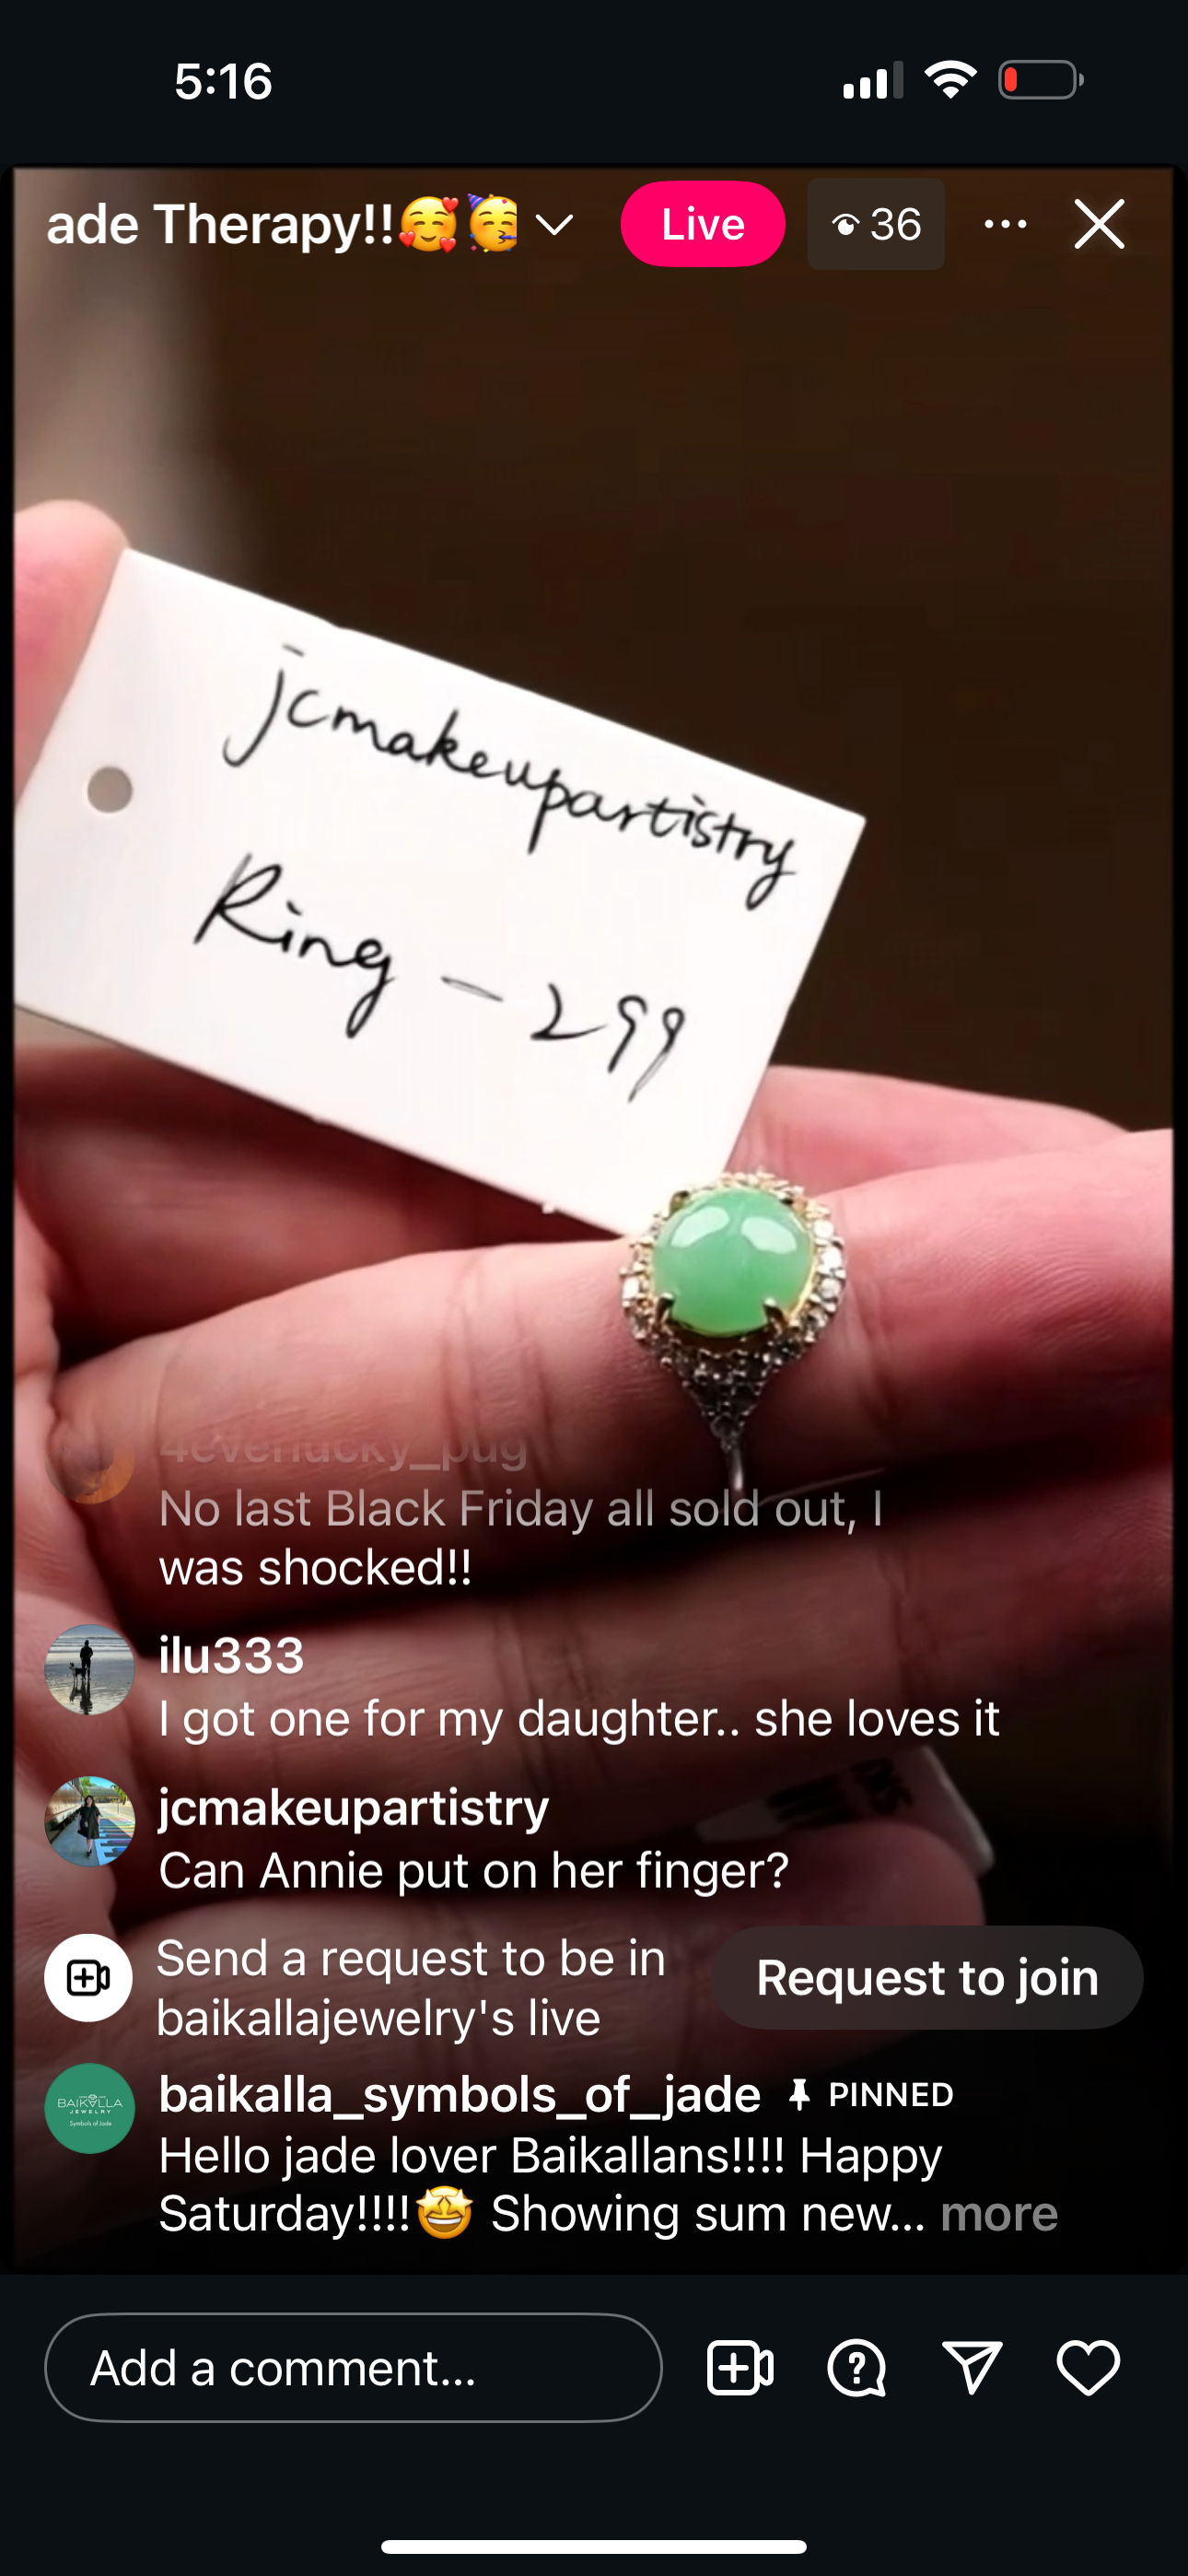Open the jcmakeupartistry username link
Screen dimensions: 1188x2576
click(x=354, y=1807)
